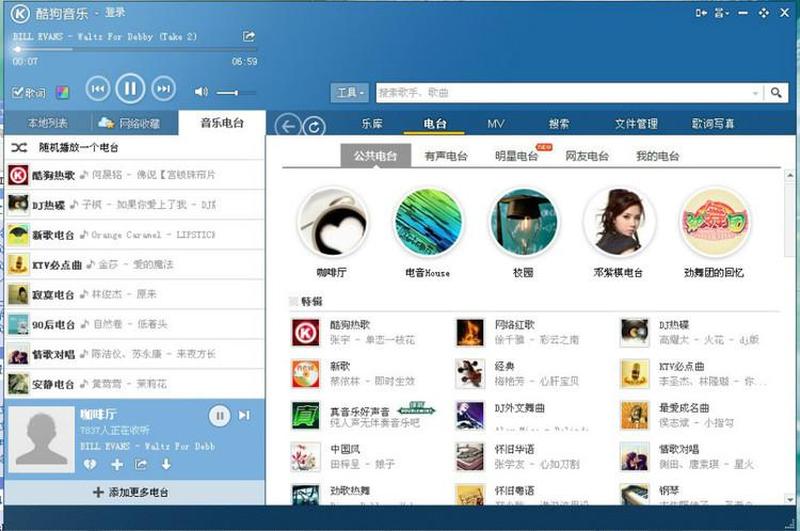Click the share icon in mini player
The height and width of the screenshot is (531, 800).
[x=141, y=464]
